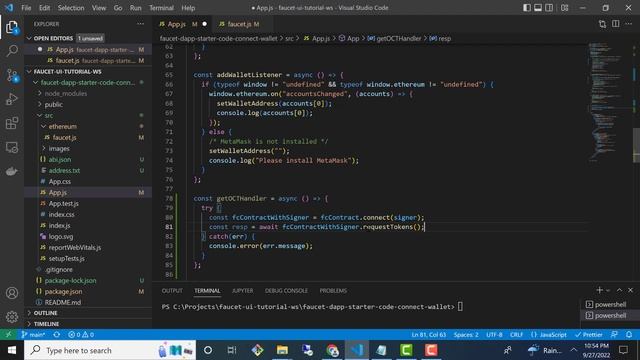Click the split editor right icon
The image size is (640, 360).
616,24
